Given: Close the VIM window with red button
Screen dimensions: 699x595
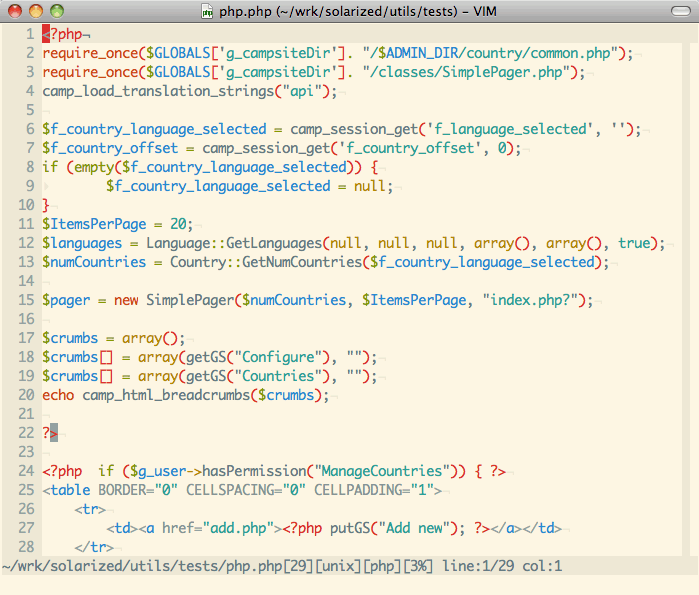Looking at the screenshot, I should [15, 11].
